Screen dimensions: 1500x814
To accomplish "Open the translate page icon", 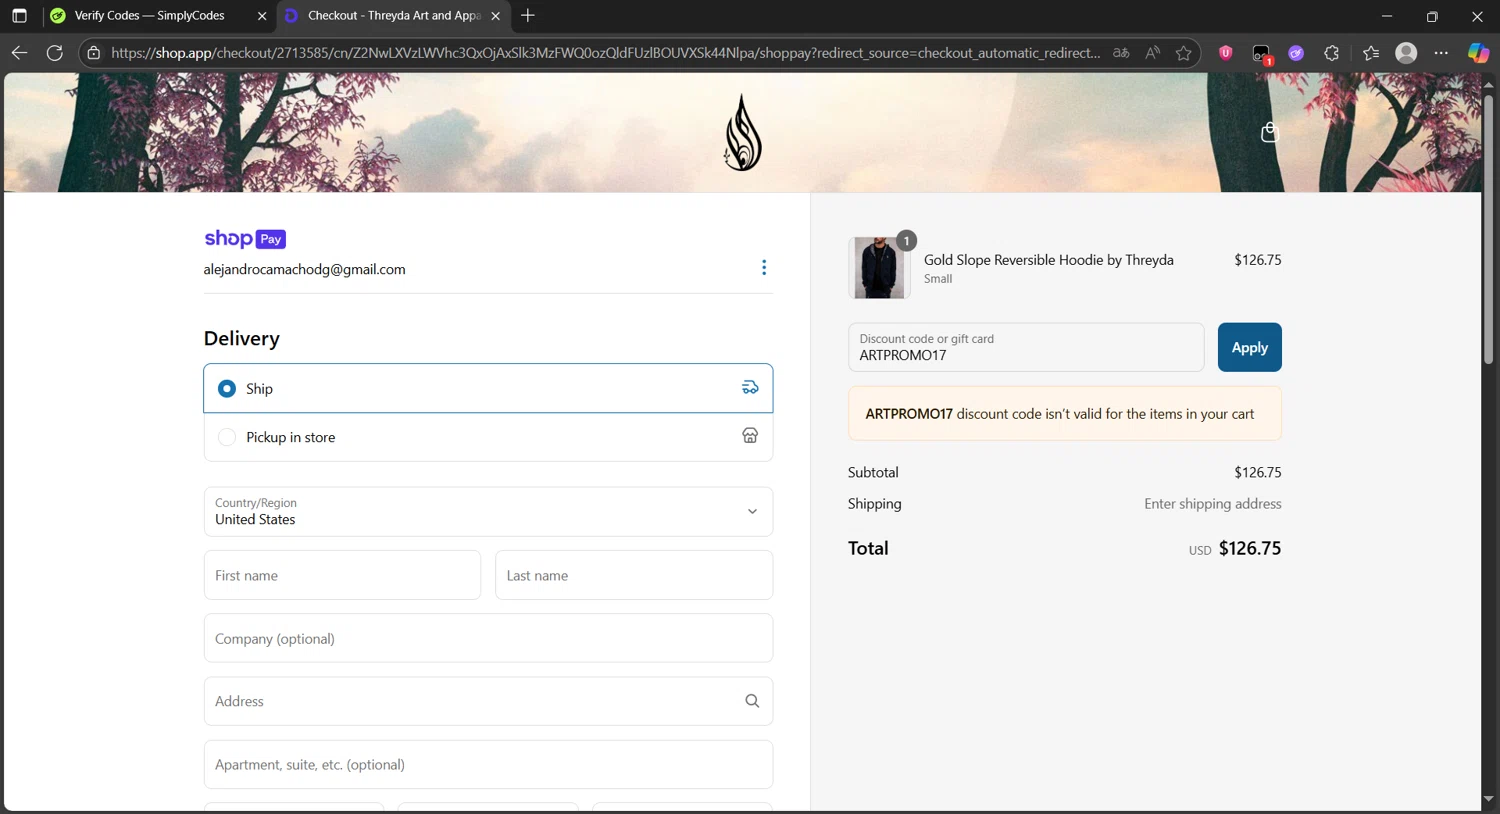I will [1121, 53].
